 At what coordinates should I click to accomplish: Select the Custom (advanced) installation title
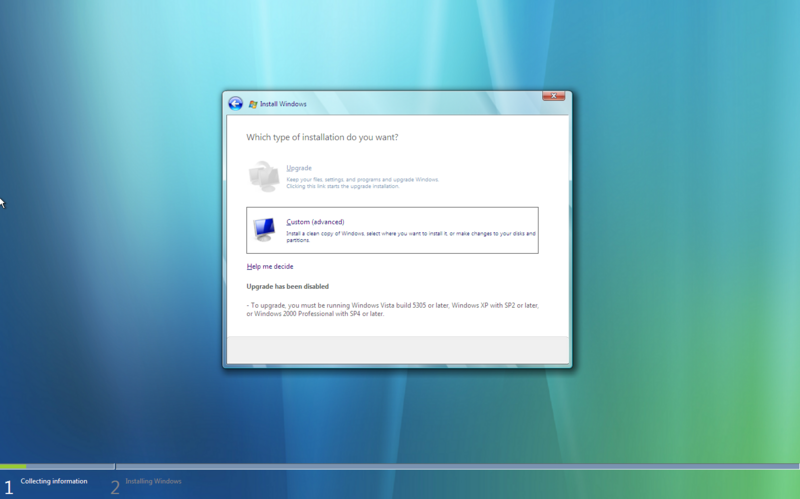coord(315,221)
